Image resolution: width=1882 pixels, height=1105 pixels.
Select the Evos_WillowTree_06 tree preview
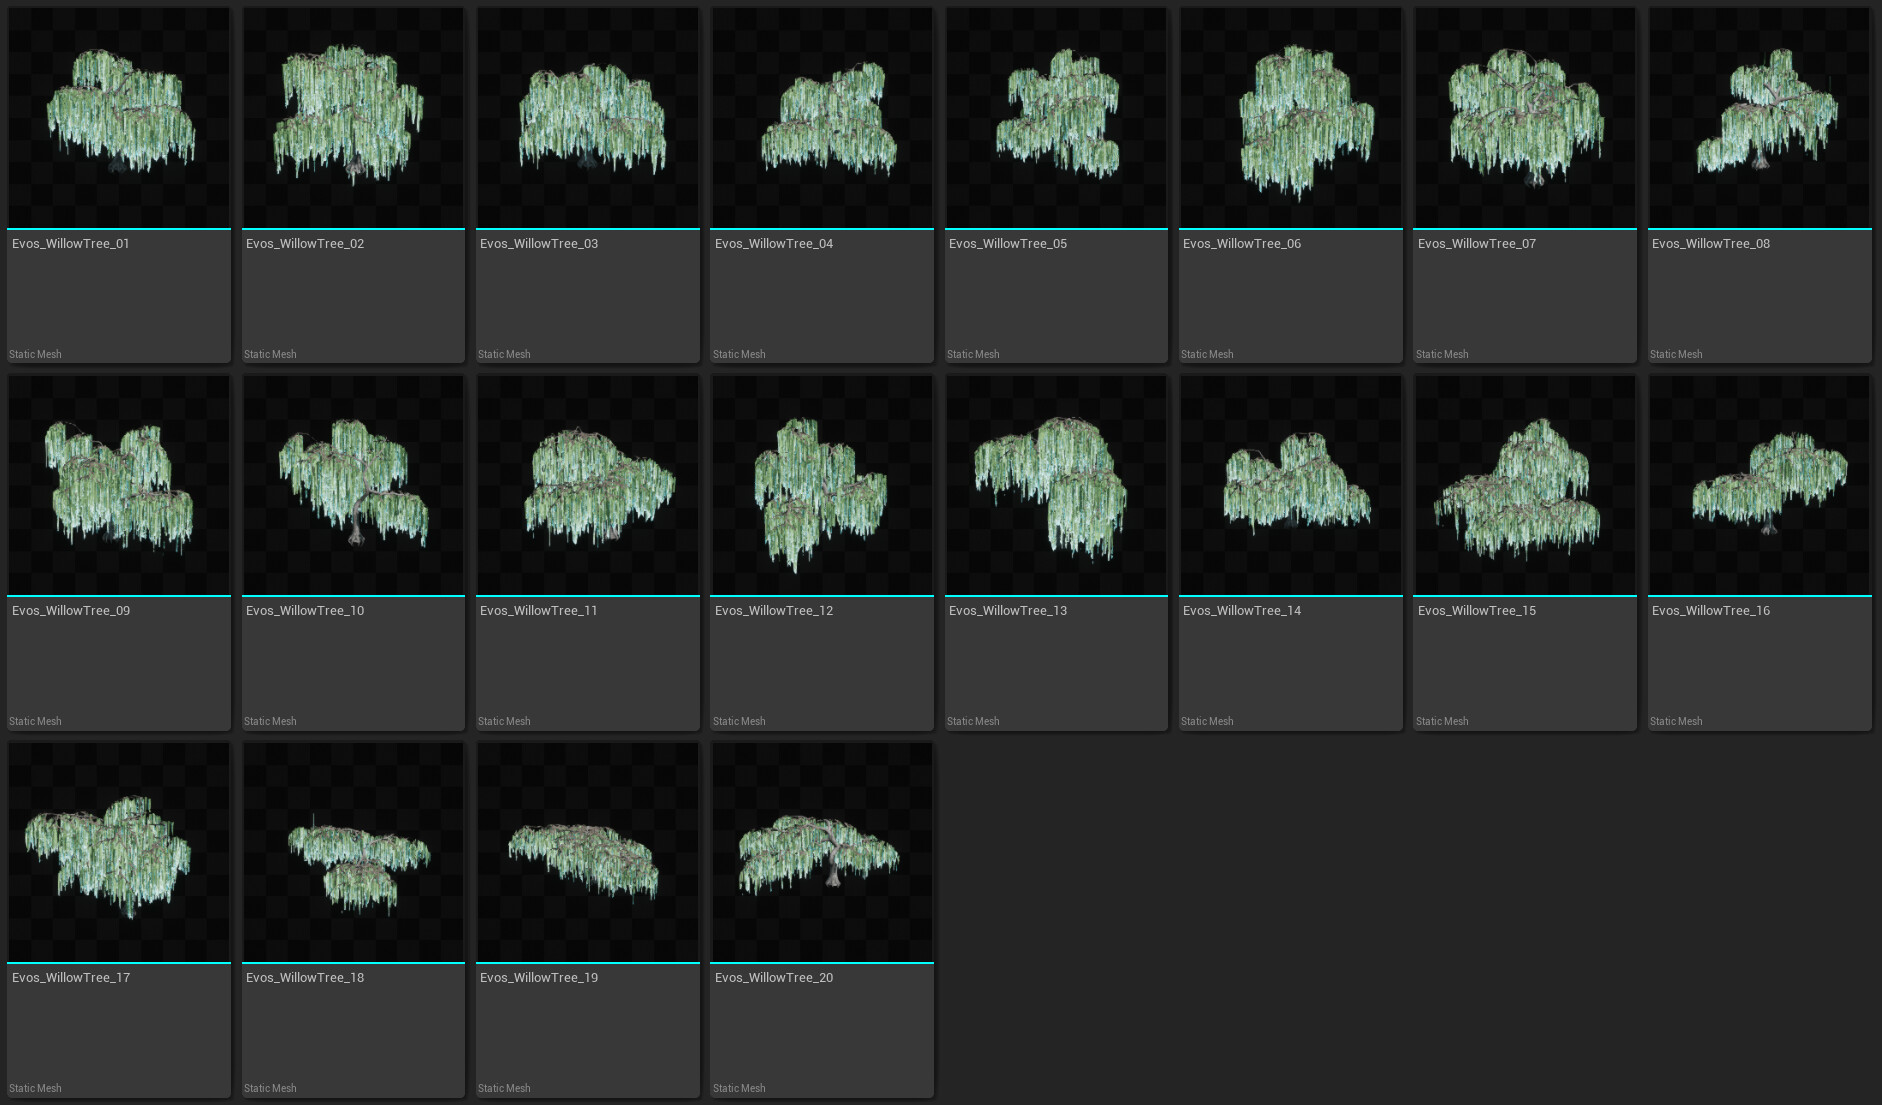click(x=1291, y=118)
